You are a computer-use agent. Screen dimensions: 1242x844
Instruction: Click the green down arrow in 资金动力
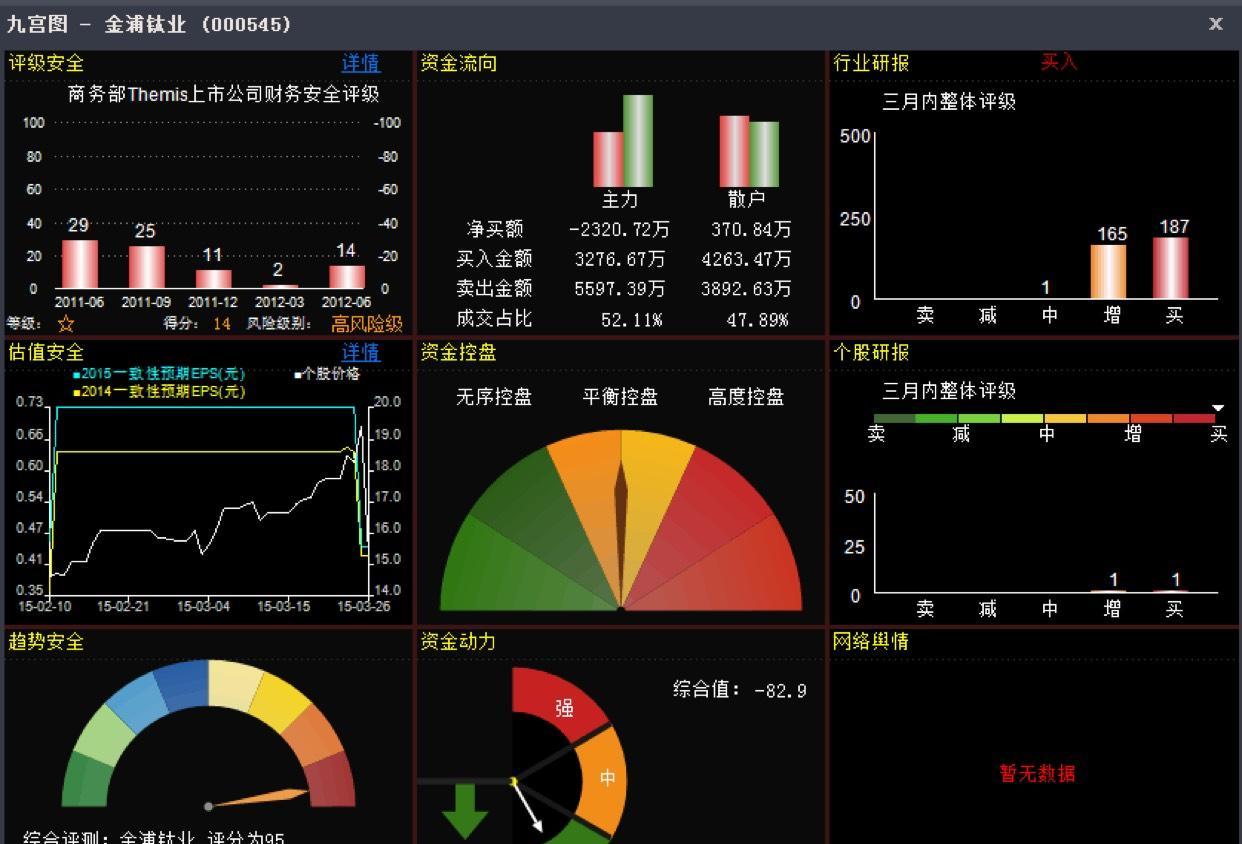click(465, 811)
